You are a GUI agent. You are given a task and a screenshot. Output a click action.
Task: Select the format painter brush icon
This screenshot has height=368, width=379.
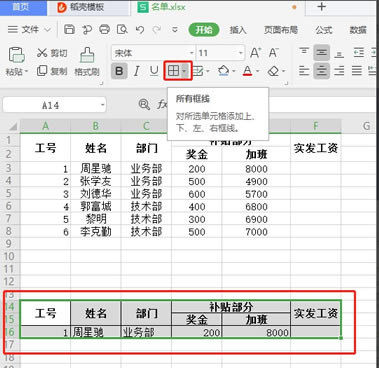[x=87, y=55]
